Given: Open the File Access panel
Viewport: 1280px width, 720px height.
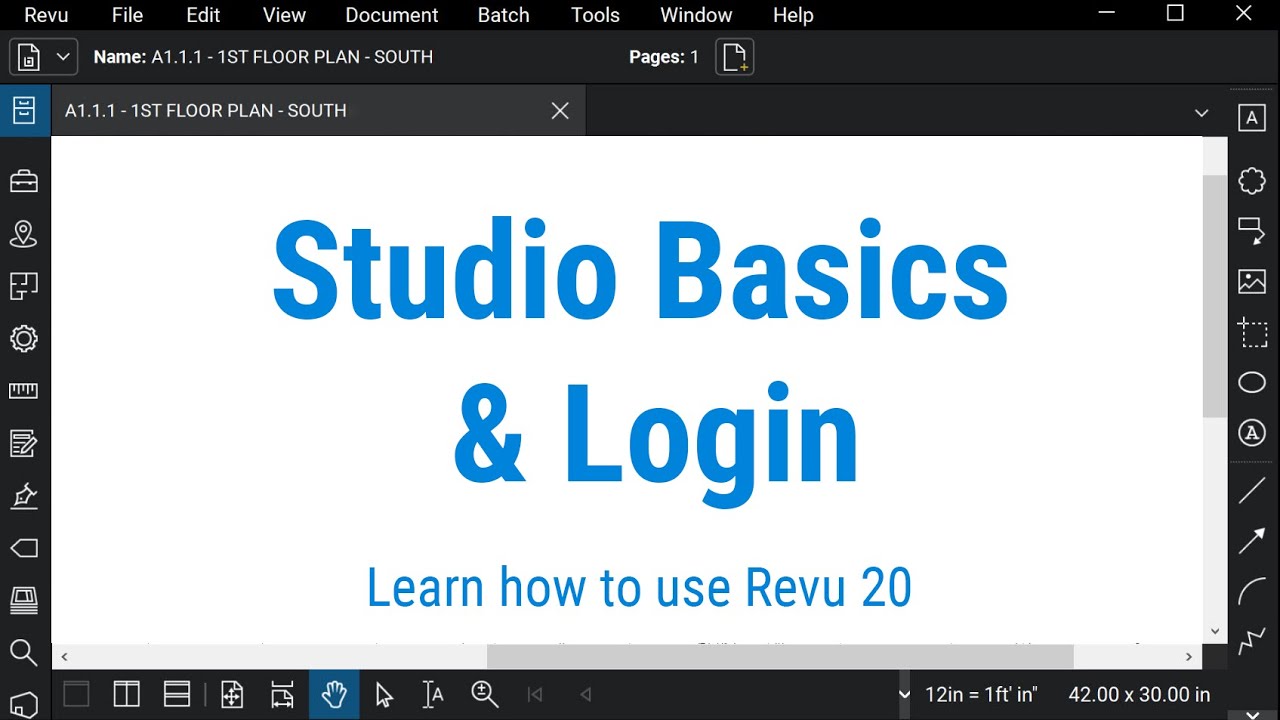Looking at the screenshot, I should pyautogui.click(x=24, y=110).
